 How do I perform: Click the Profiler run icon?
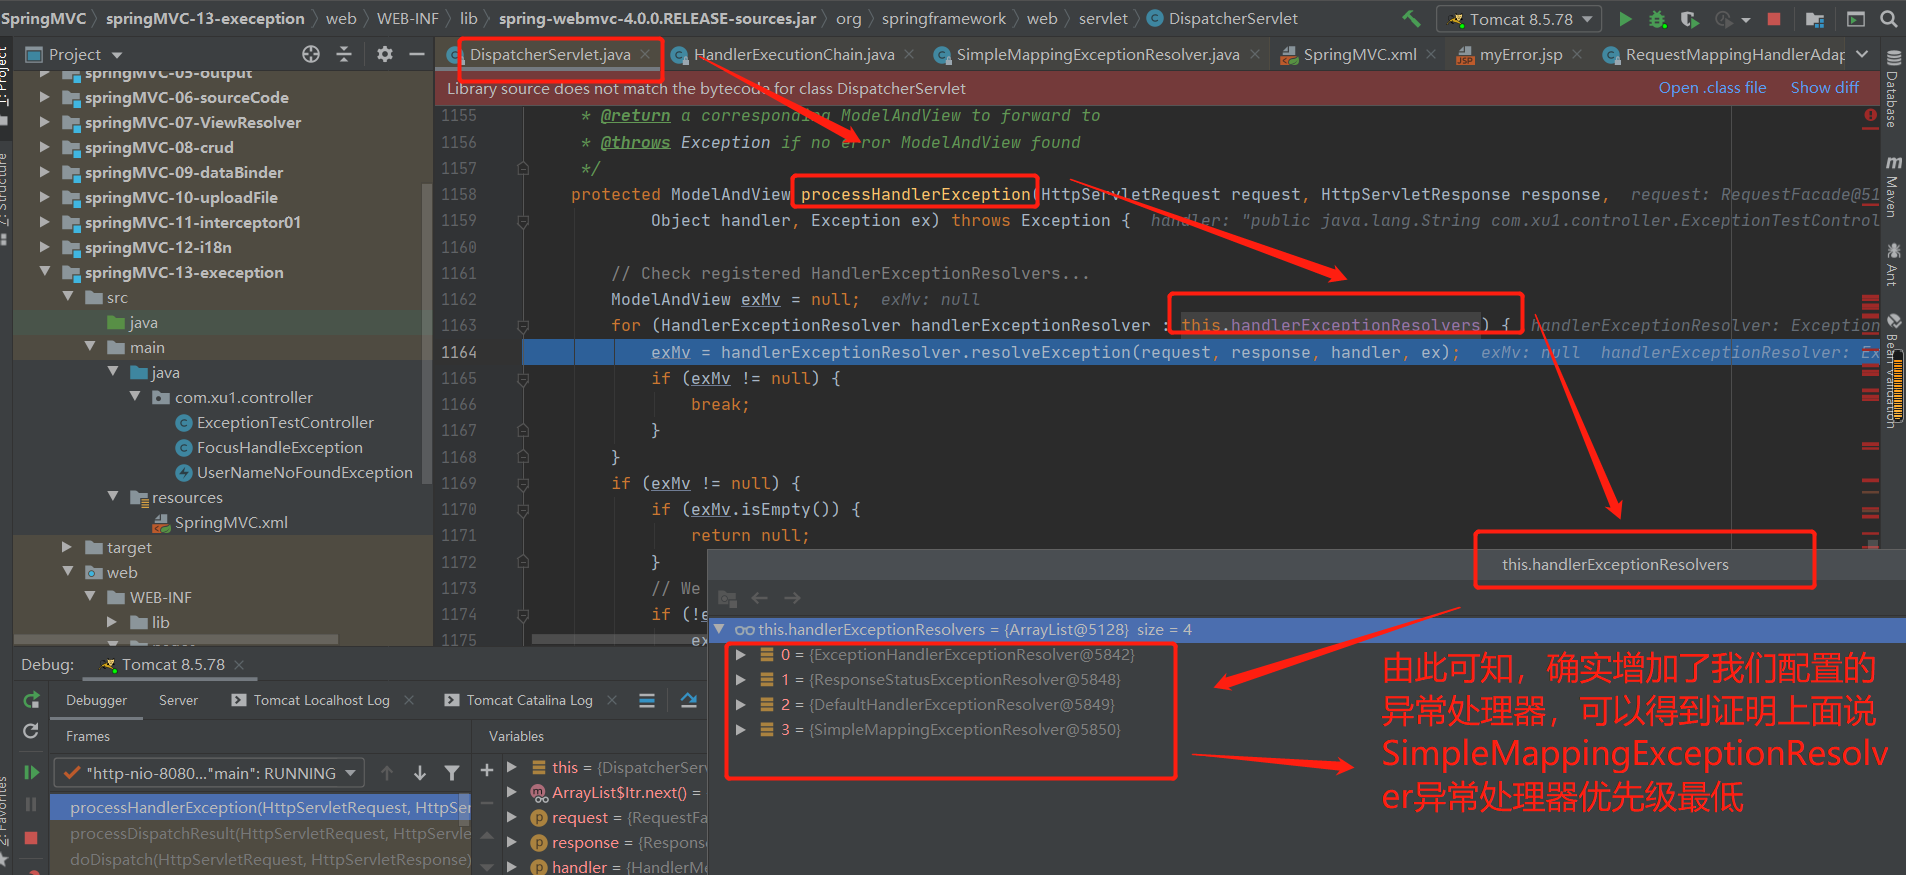click(1723, 19)
